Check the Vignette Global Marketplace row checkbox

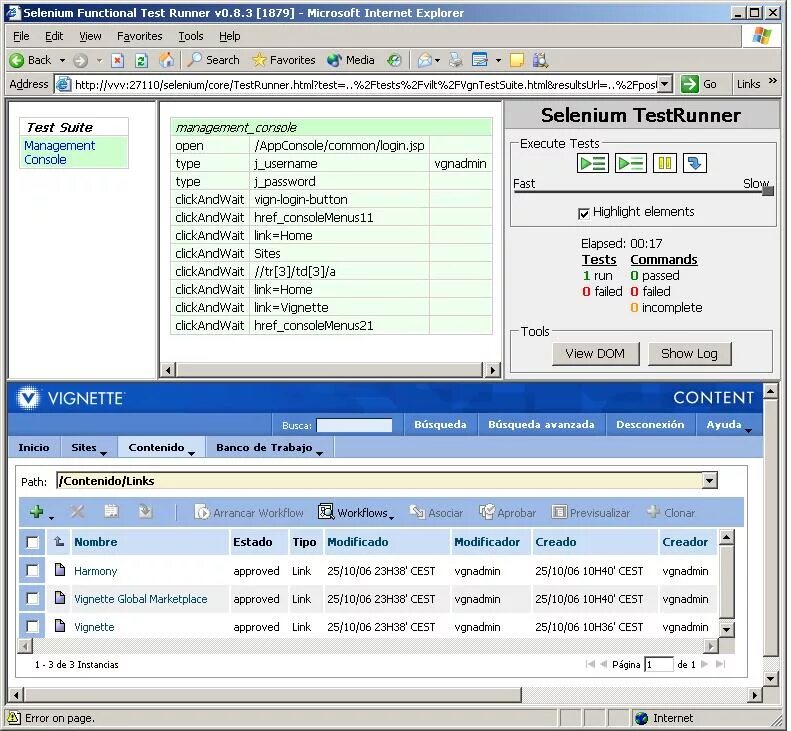tap(32, 599)
